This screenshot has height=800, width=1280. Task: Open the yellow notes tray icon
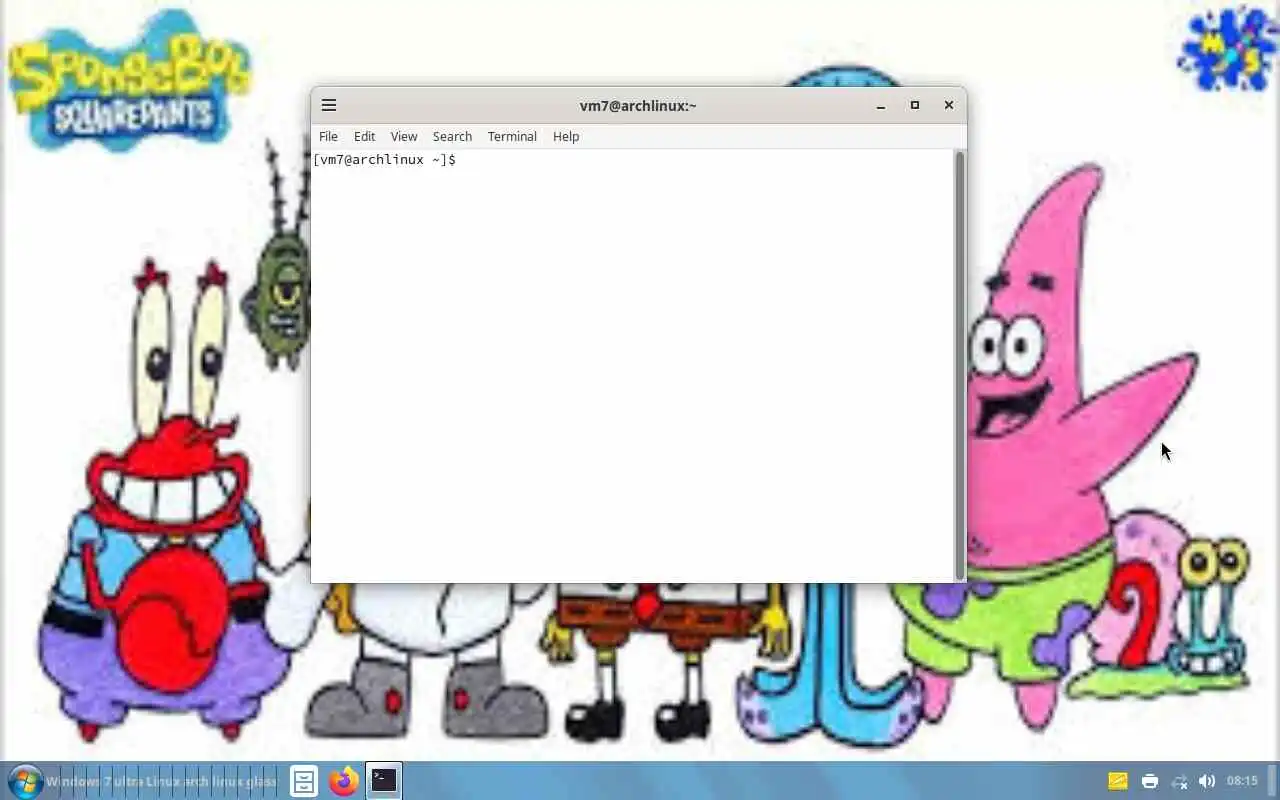pos(1118,781)
